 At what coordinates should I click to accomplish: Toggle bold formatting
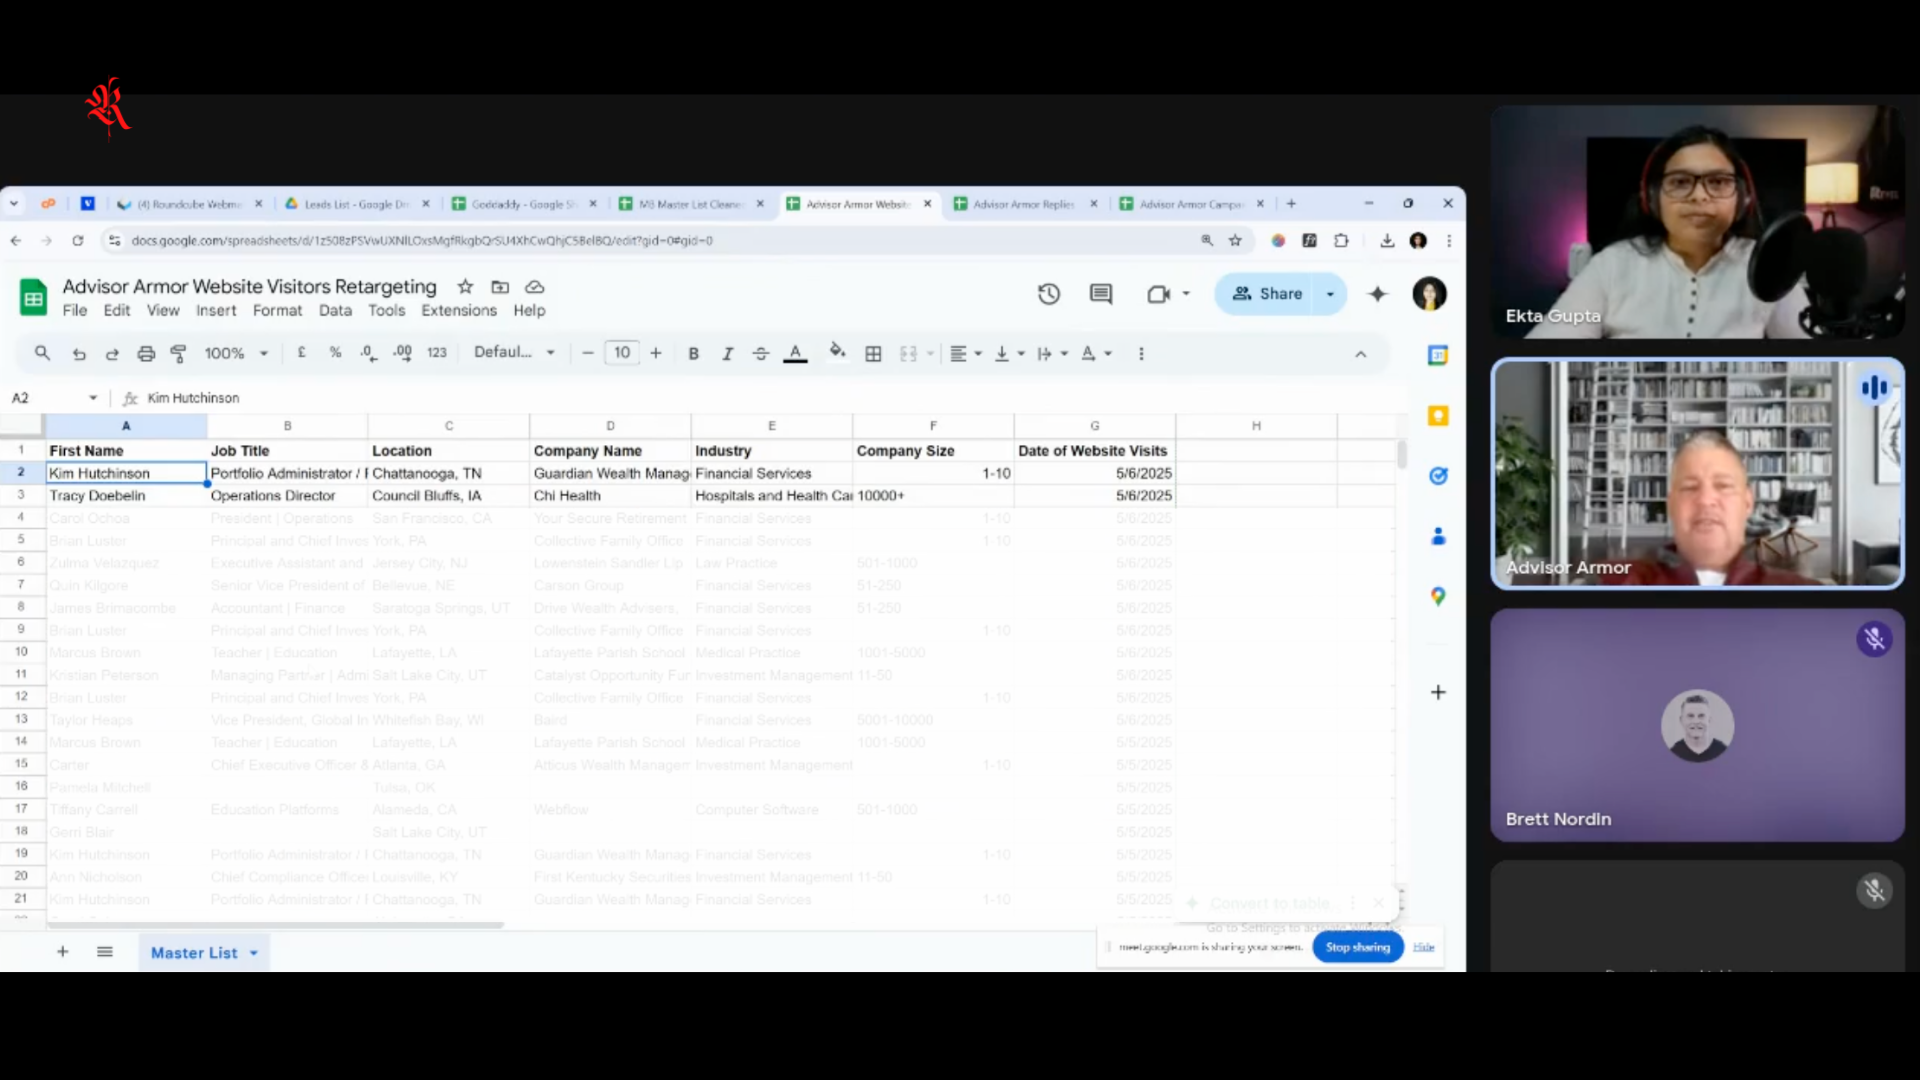[693, 353]
